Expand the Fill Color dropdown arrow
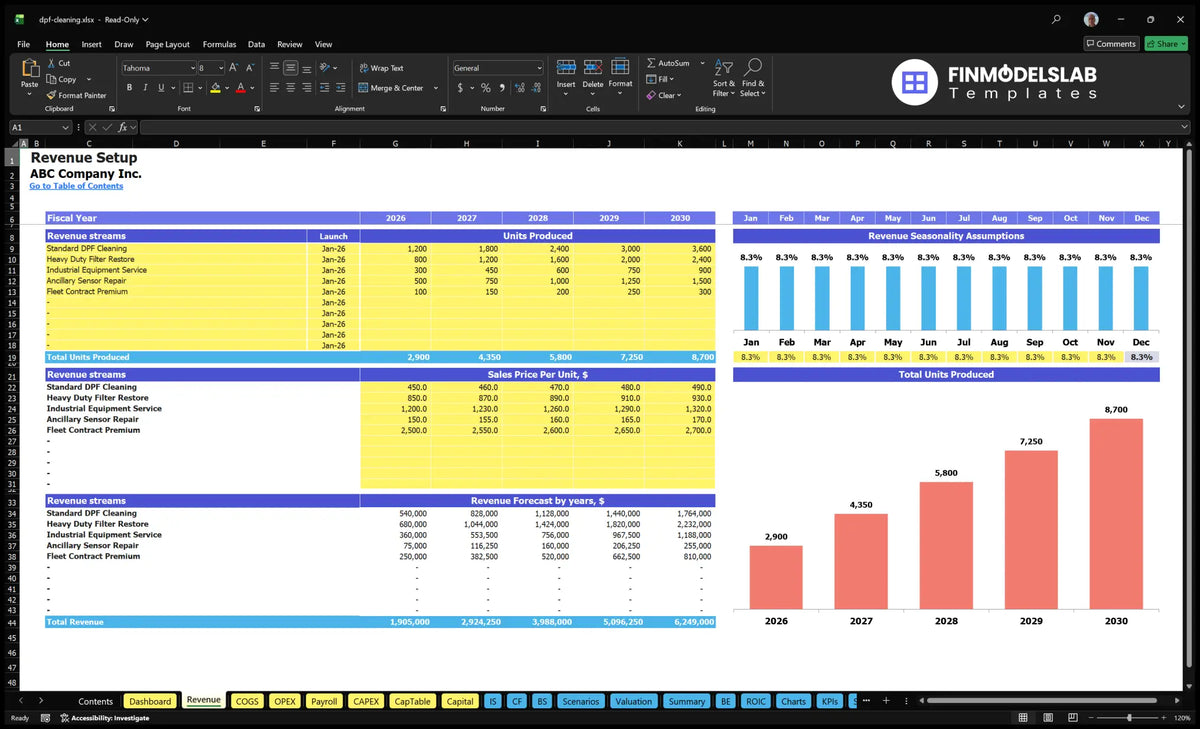Viewport: 1200px width, 729px height. 226,88
